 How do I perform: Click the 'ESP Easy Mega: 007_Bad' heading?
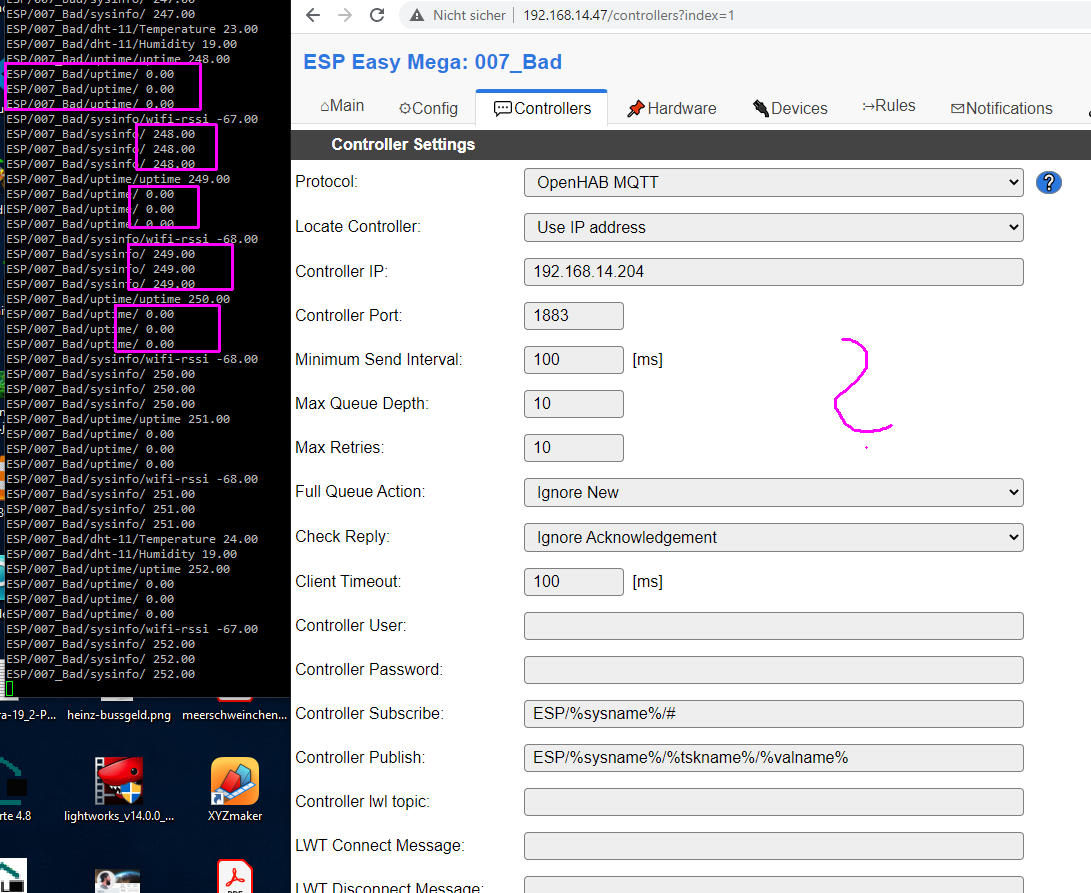point(432,62)
